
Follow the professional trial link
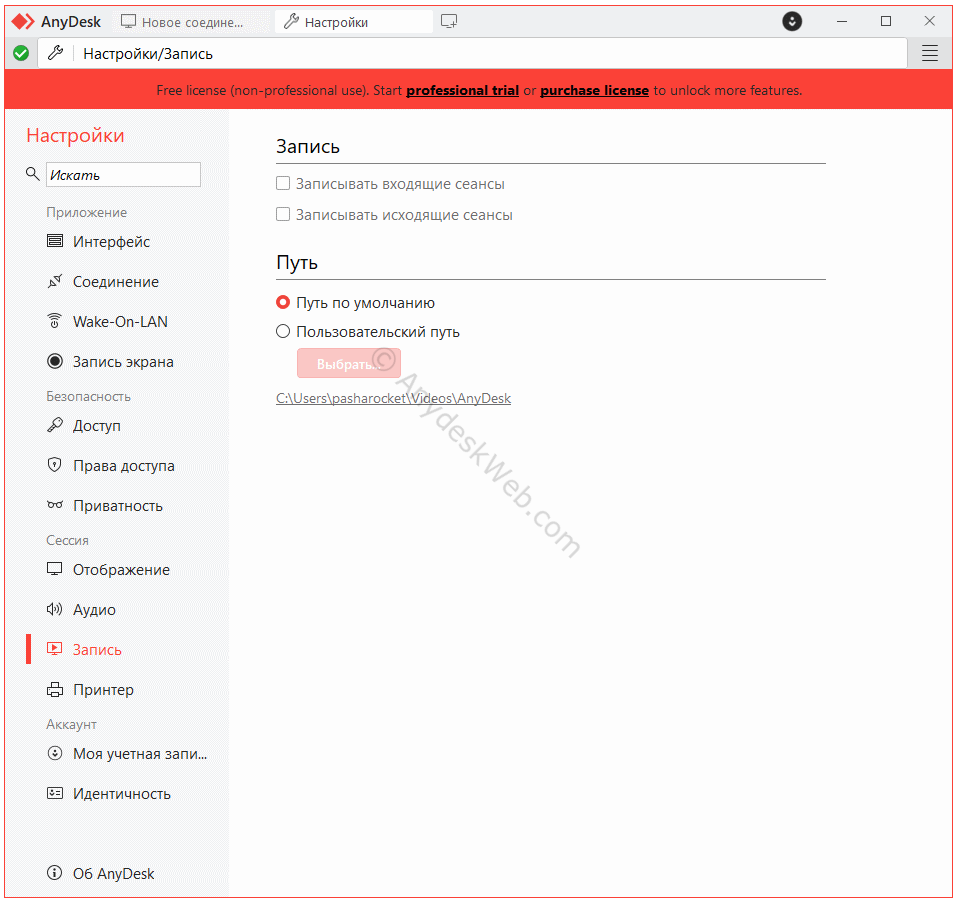(x=462, y=90)
